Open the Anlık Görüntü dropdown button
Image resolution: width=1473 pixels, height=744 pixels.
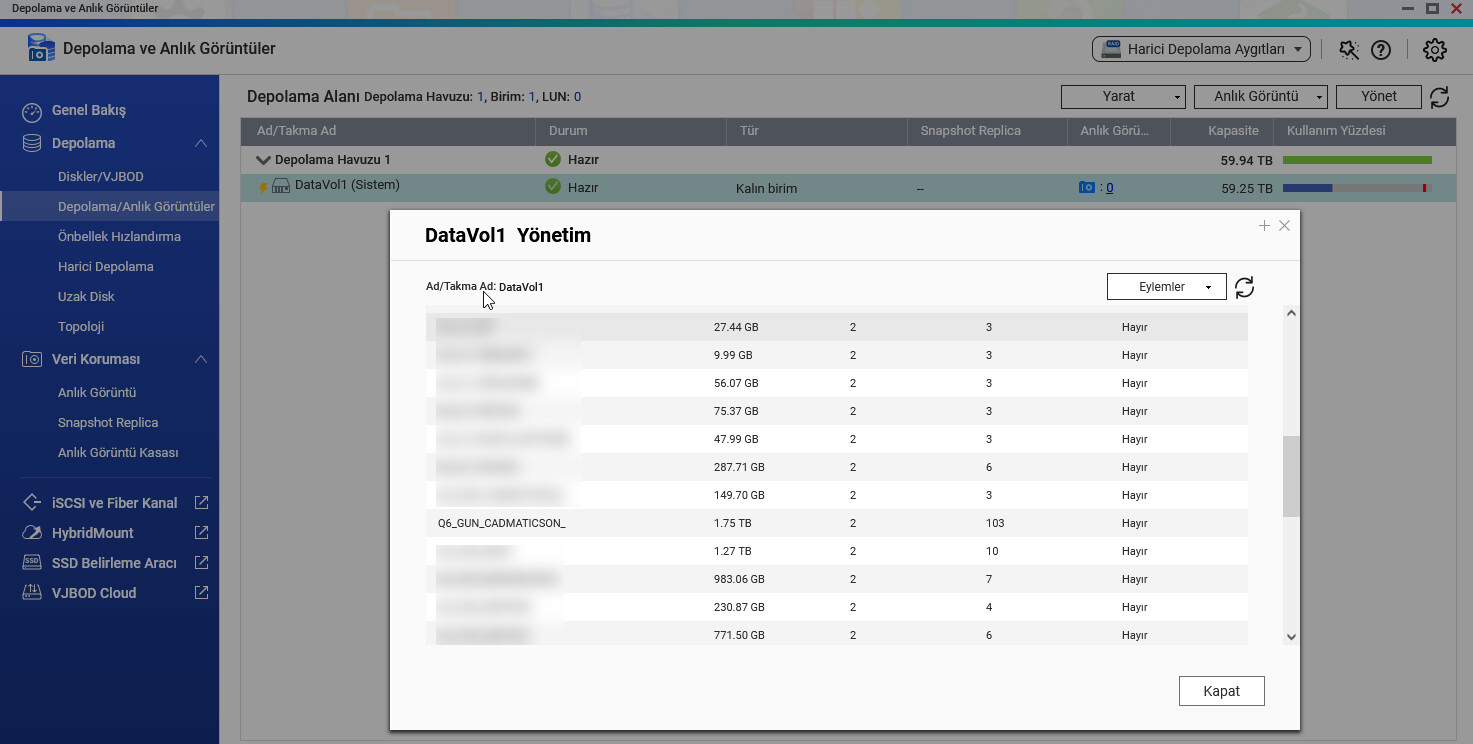[1260, 97]
